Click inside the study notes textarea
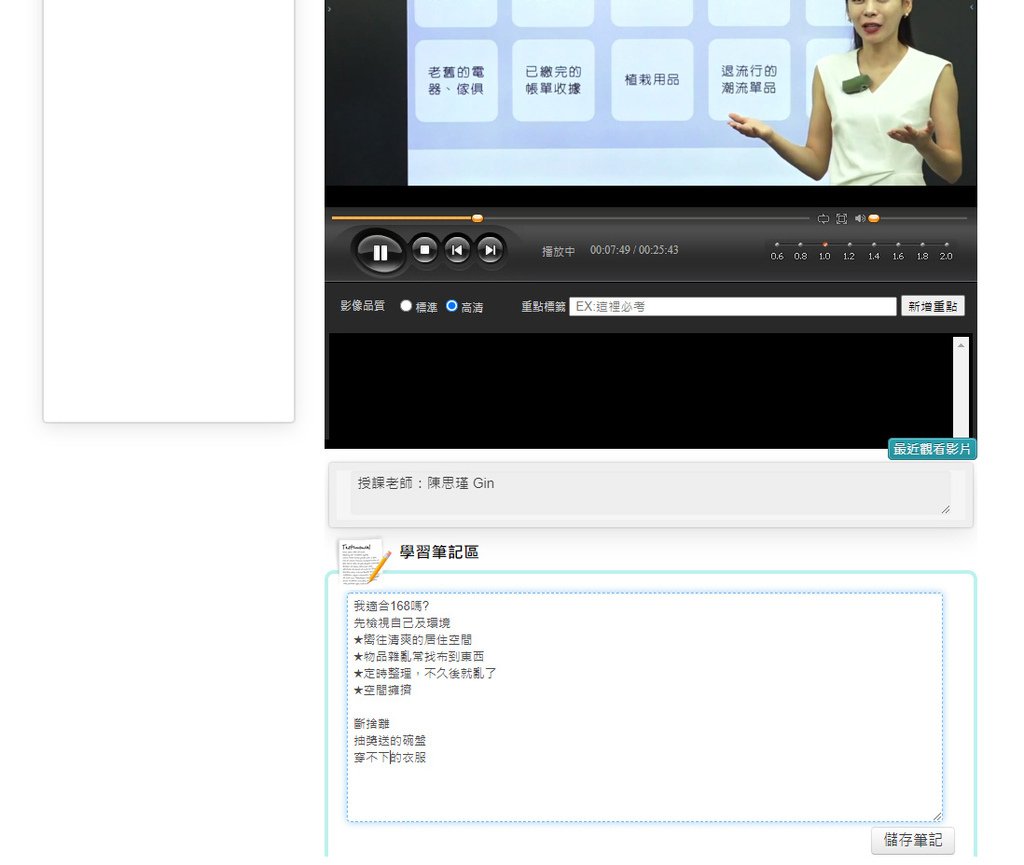This screenshot has height=865, width=1024. [645, 707]
